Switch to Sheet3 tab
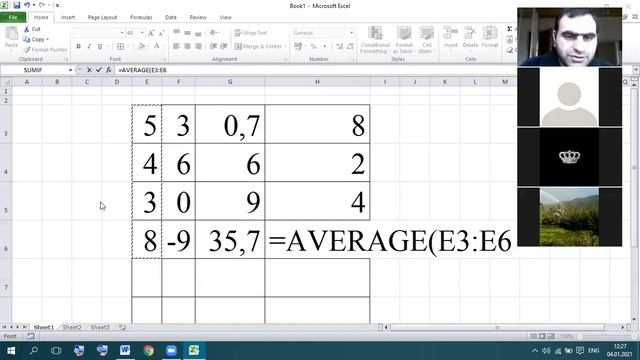Viewport: 640px width, 360px height. [100, 327]
